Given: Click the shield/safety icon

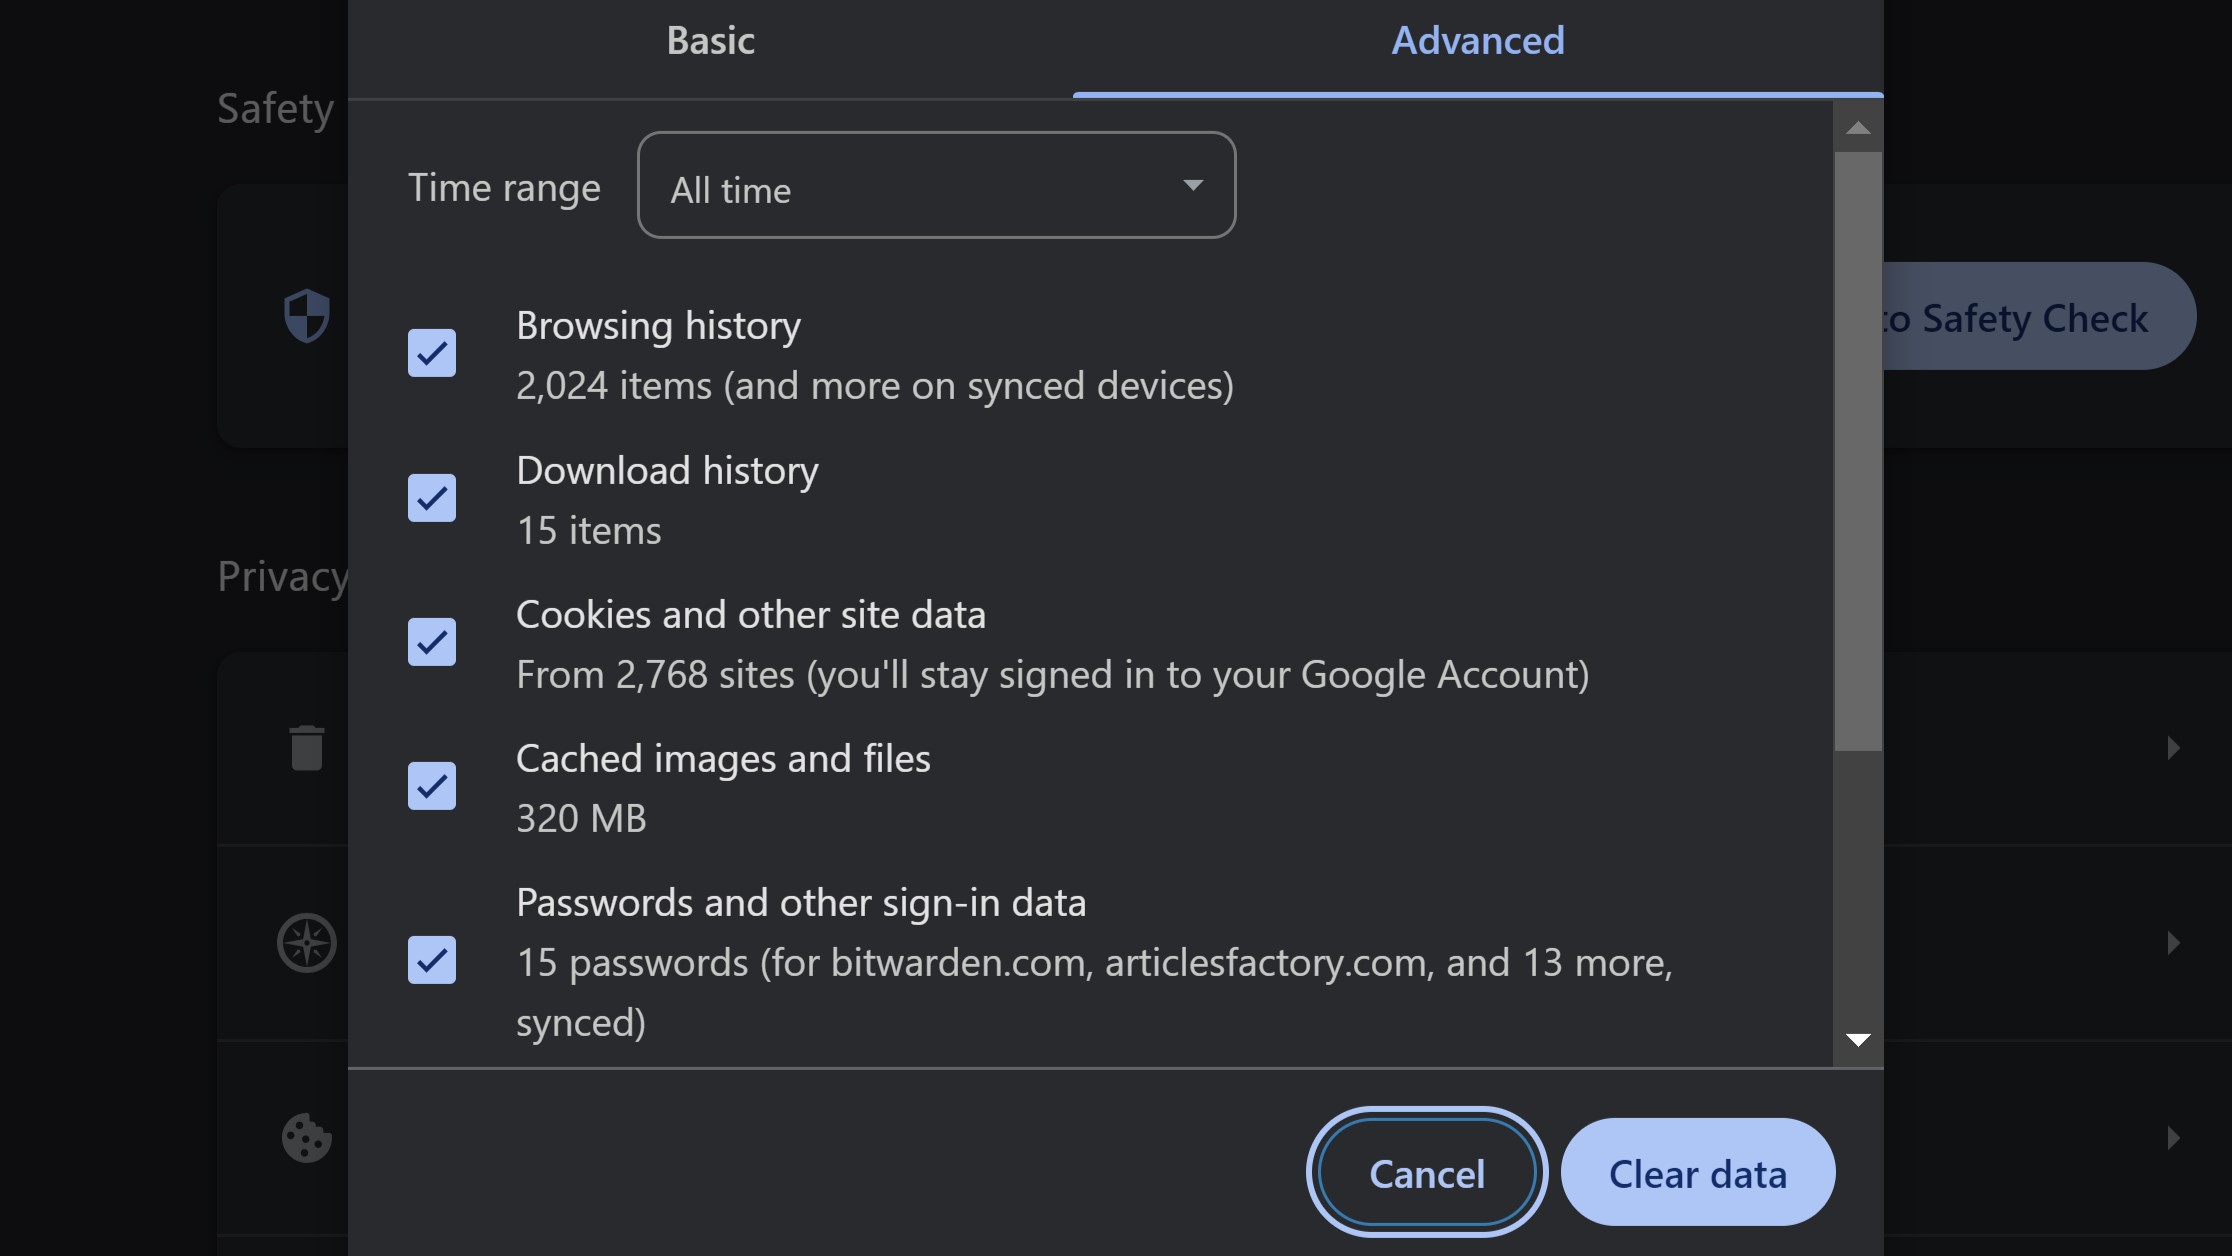Looking at the screenshot, I should [305, 316].
